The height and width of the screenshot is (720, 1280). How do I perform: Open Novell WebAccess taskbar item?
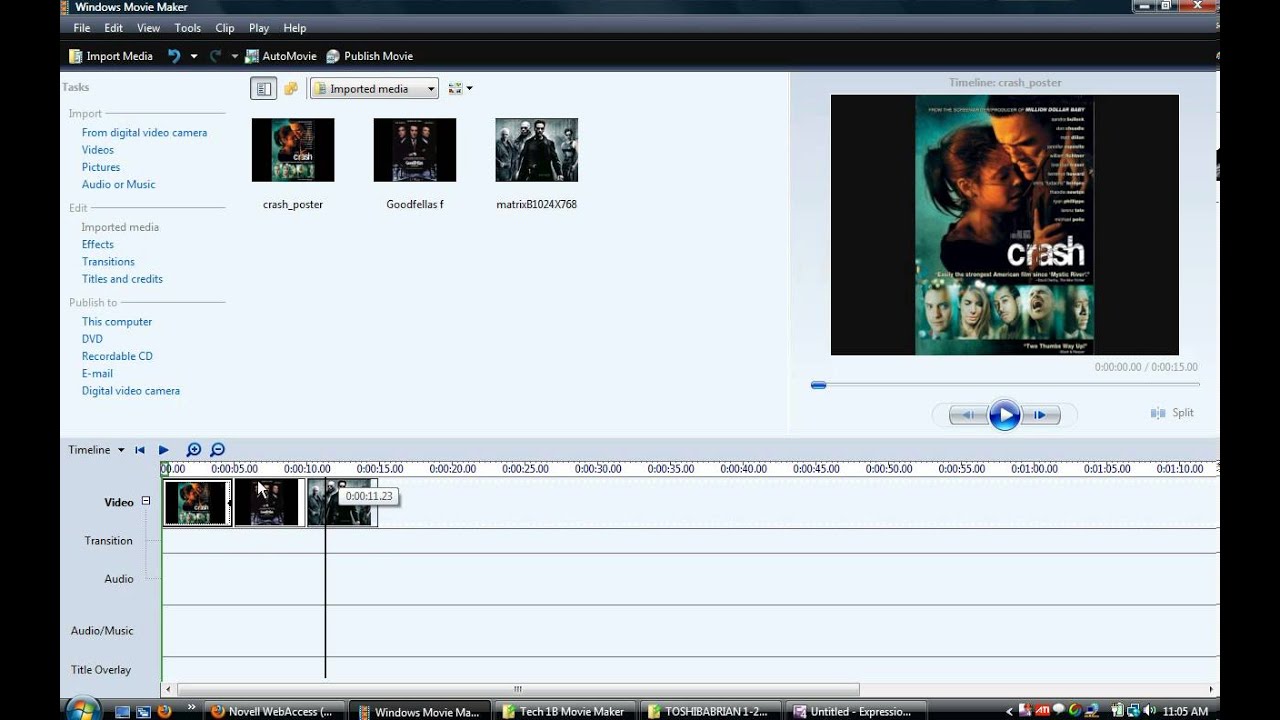tap(272, 712)
